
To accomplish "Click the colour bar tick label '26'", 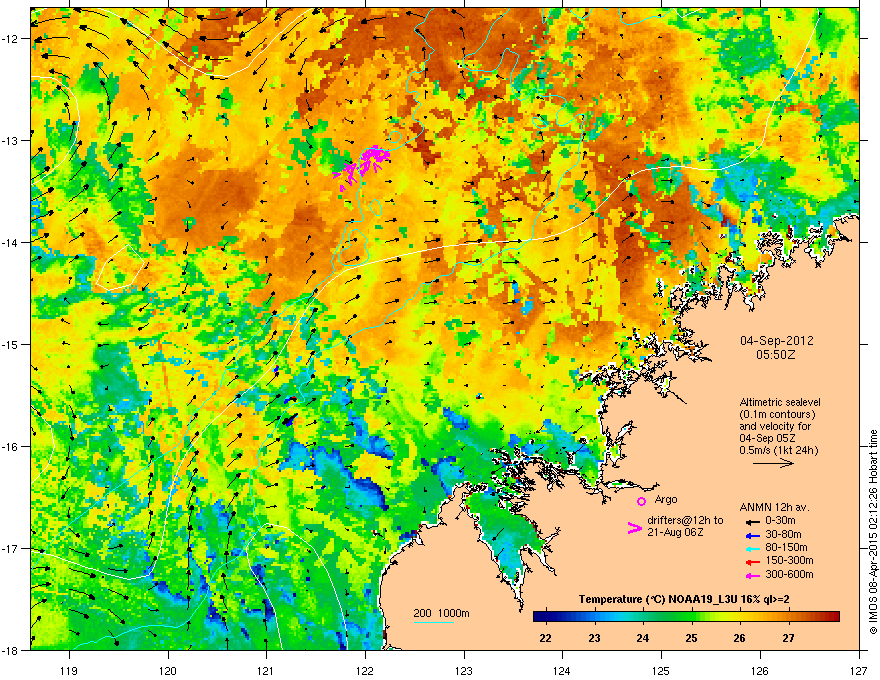I will point(740,638).
